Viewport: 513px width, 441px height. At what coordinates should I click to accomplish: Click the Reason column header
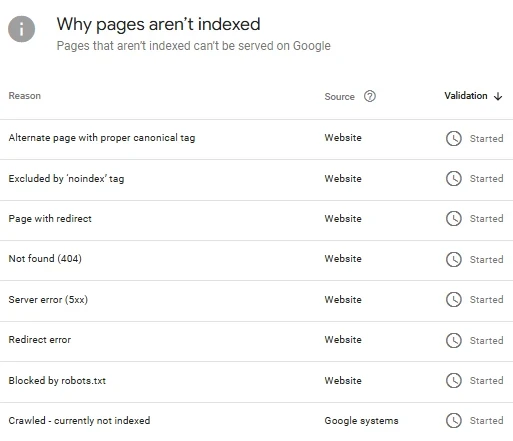(25, 96)
